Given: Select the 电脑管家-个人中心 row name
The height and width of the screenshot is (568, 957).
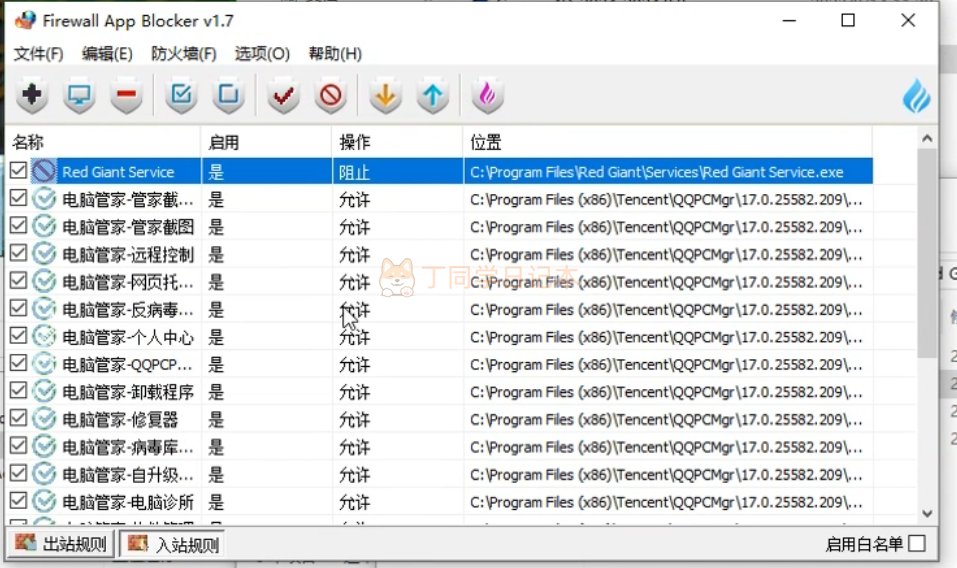Looking at the screenshot, I should coord(128,337).
